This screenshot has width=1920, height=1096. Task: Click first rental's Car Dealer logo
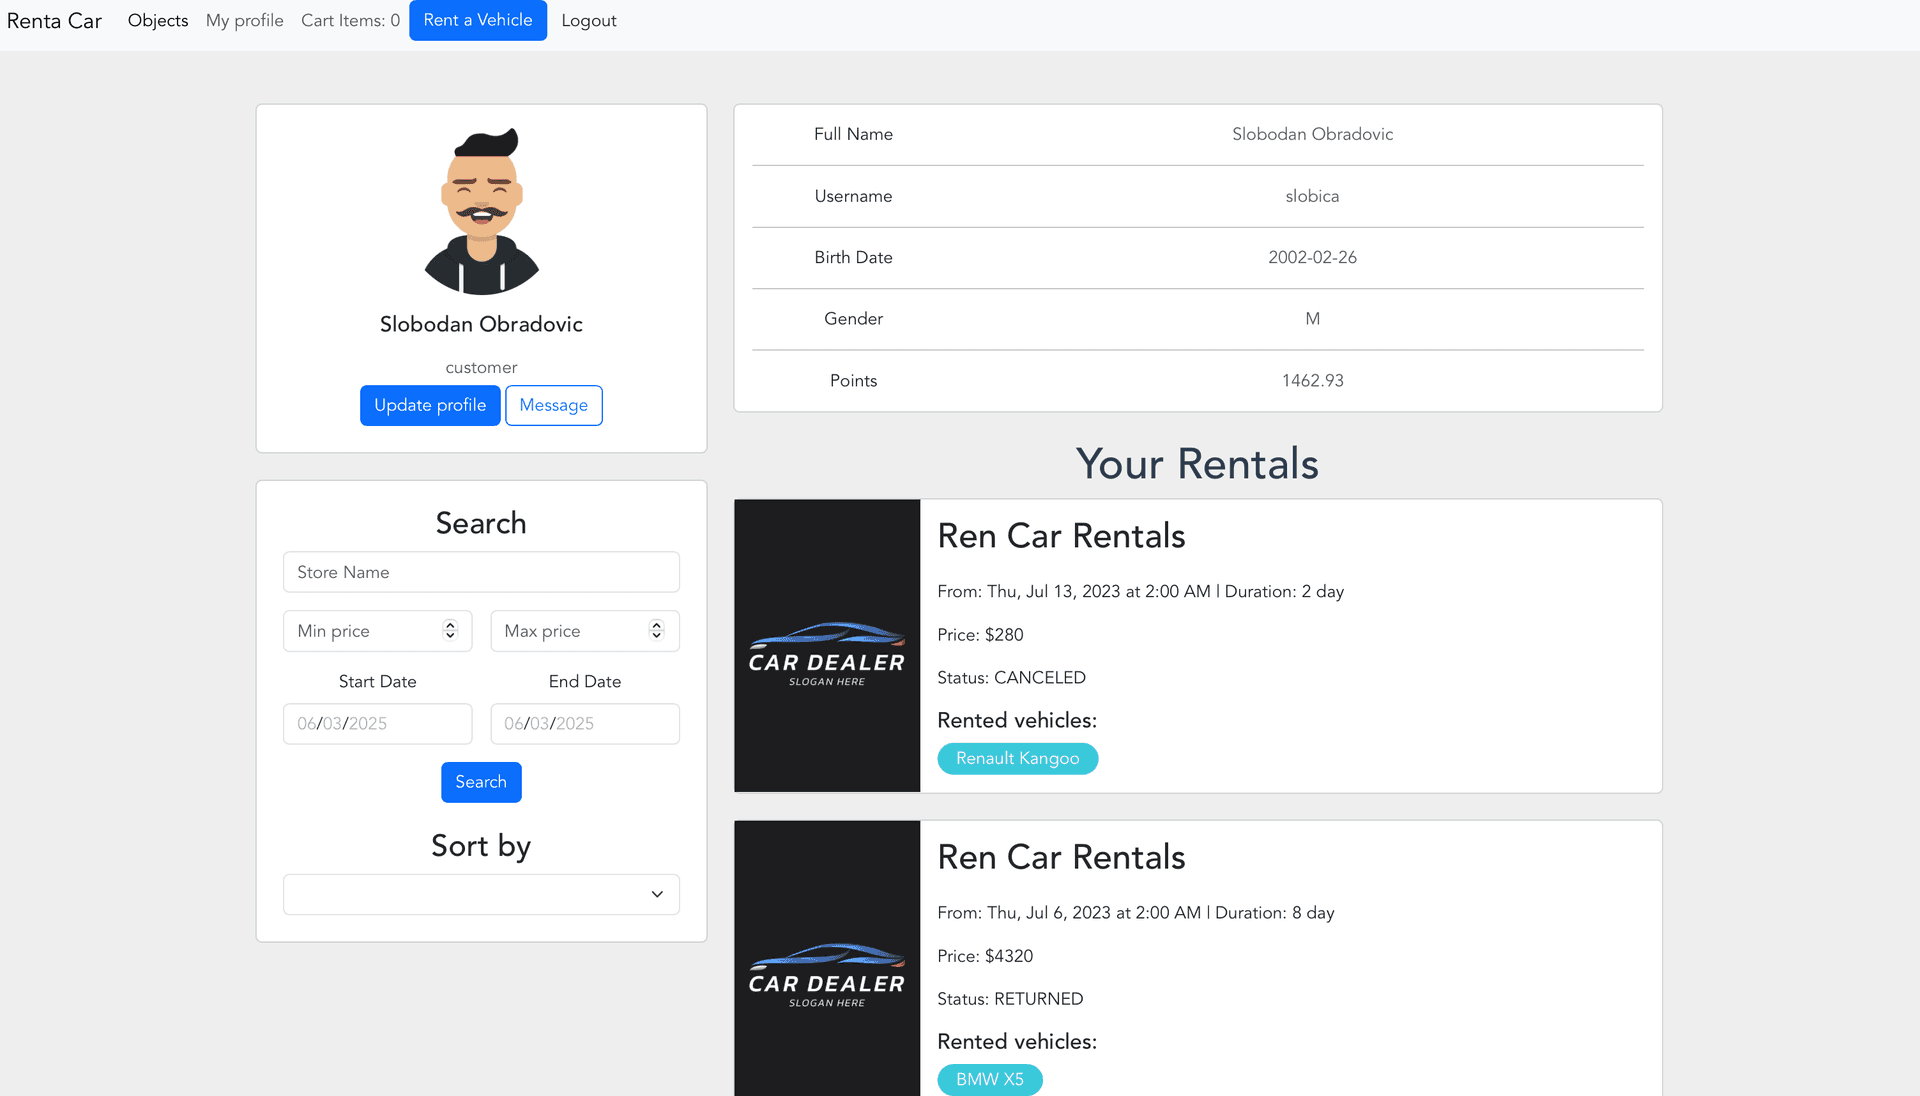pyautogui.click(x=826, y=646)
